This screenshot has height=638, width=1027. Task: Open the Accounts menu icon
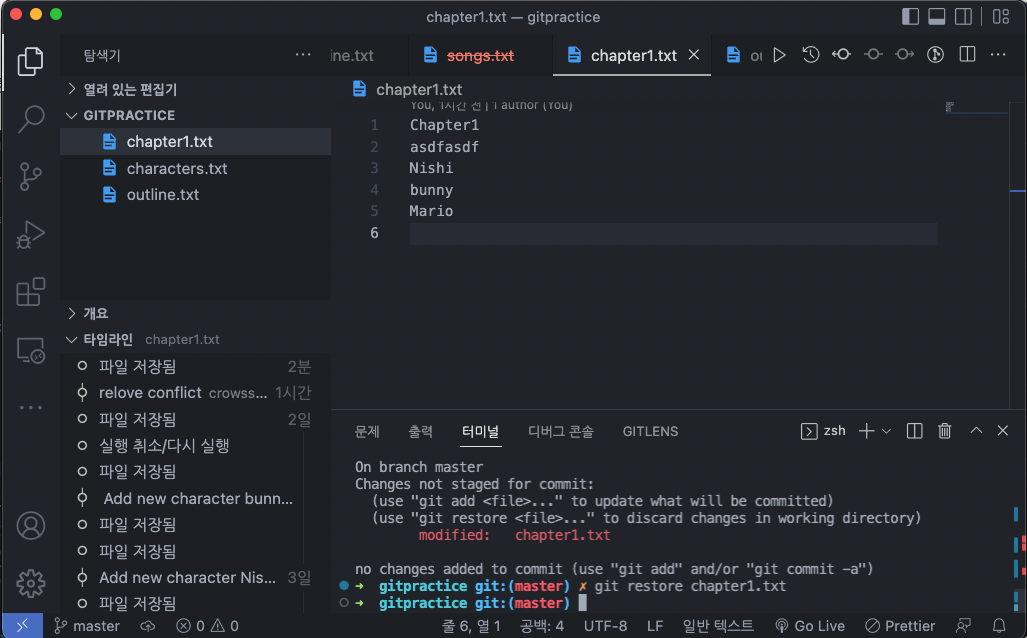point(30,525)
